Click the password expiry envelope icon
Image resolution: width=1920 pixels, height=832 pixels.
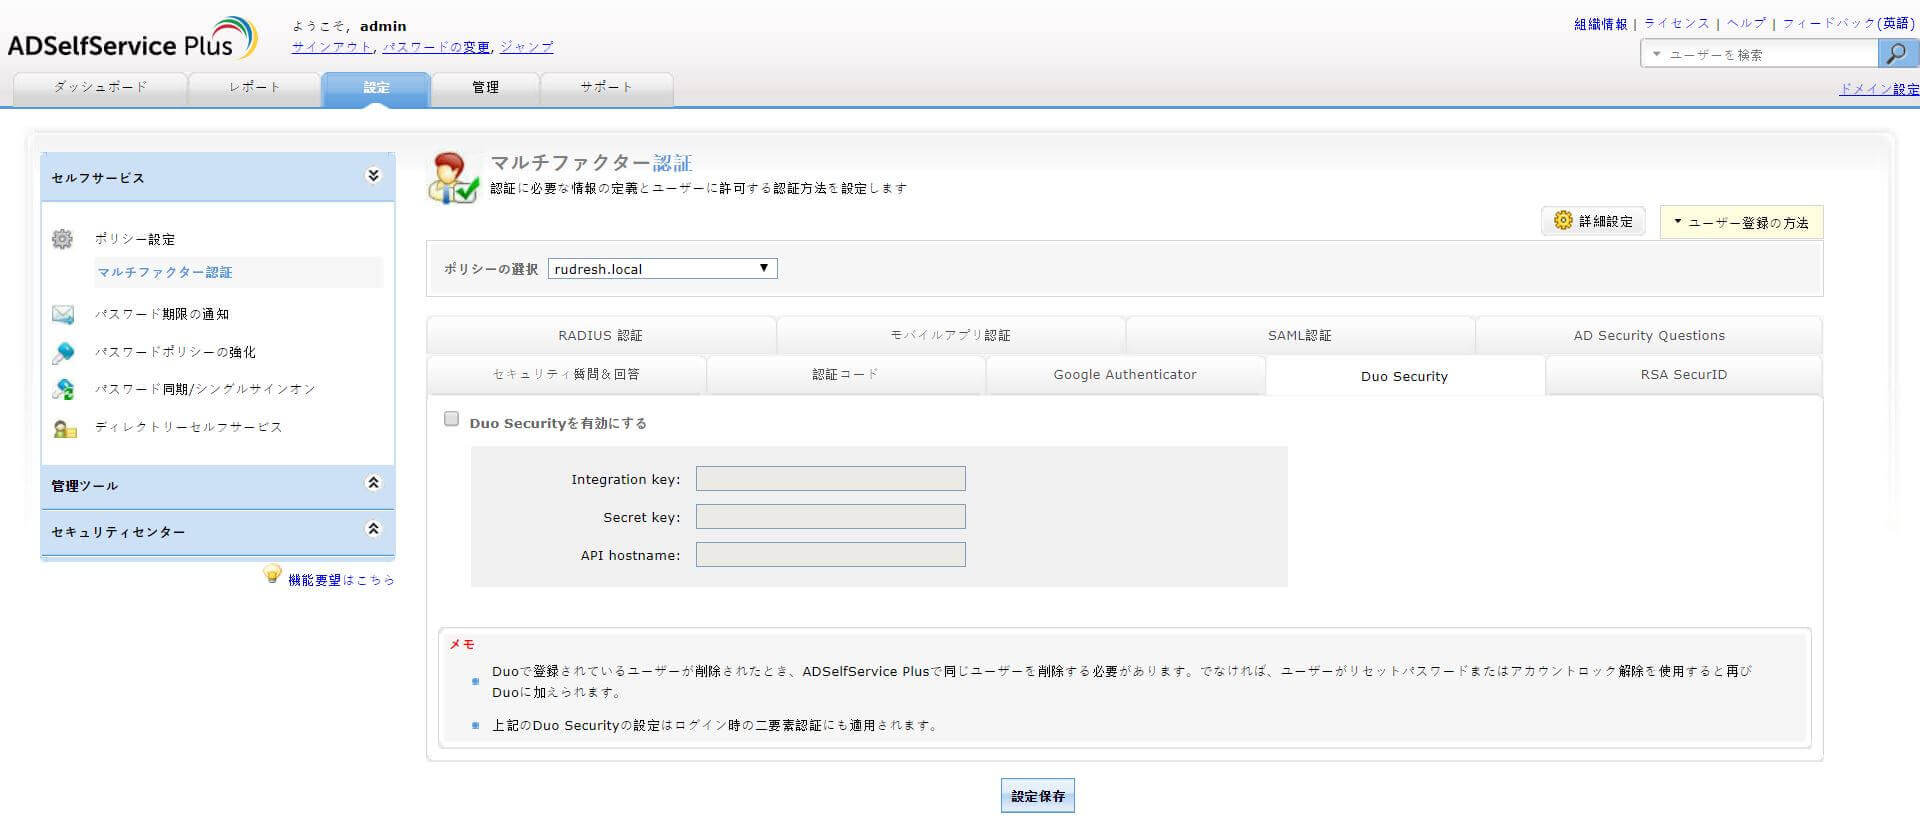[x=62, y=314]
